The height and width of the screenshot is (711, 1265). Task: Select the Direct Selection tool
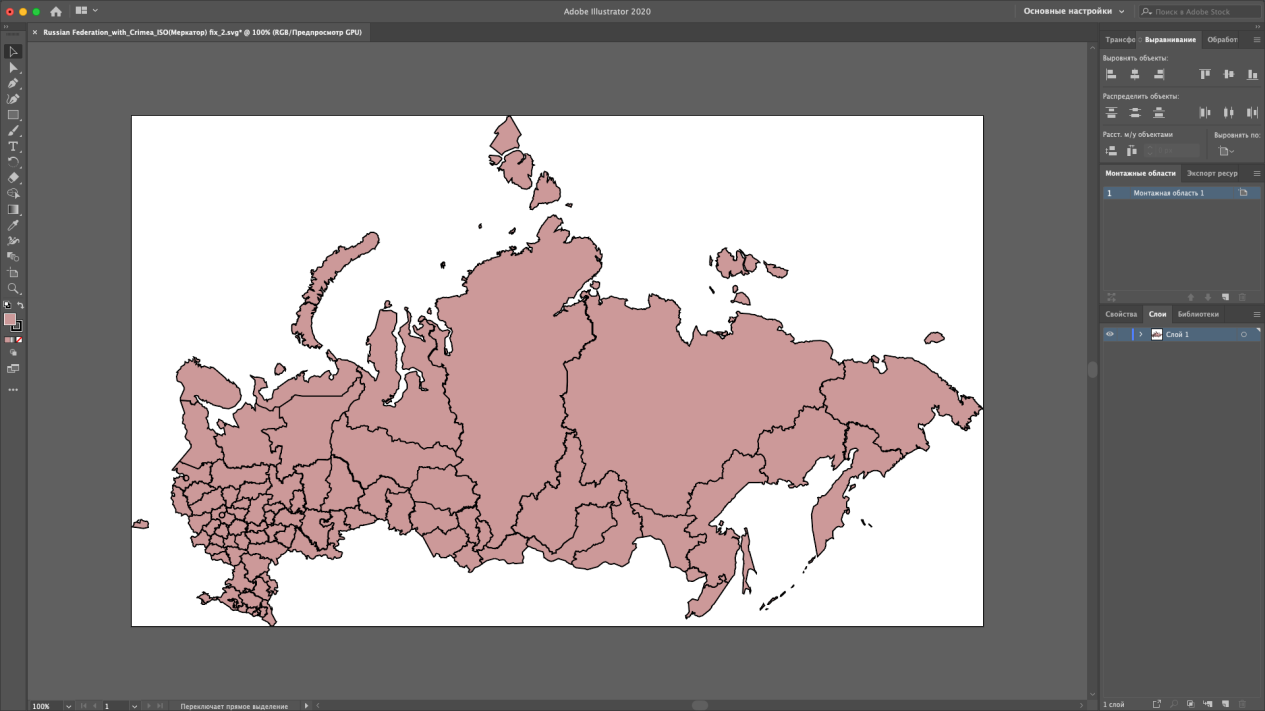[x=13, y=67]
